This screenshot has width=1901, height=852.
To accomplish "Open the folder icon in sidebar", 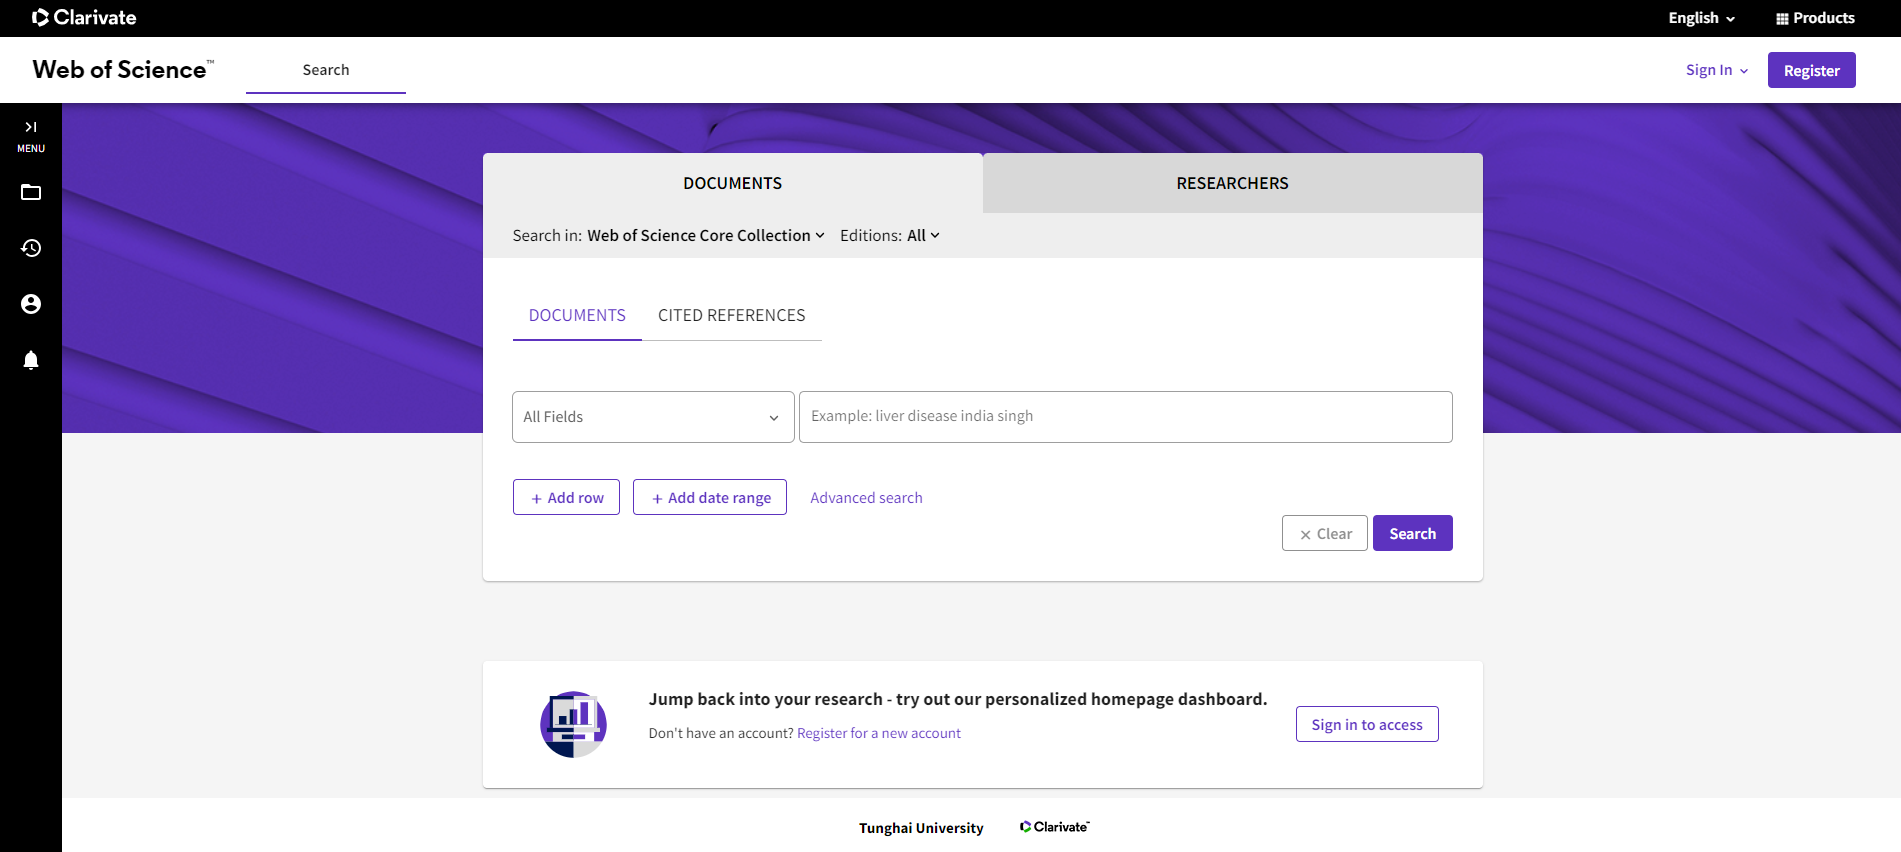I will pyautogui.click(x=31, y=192).
